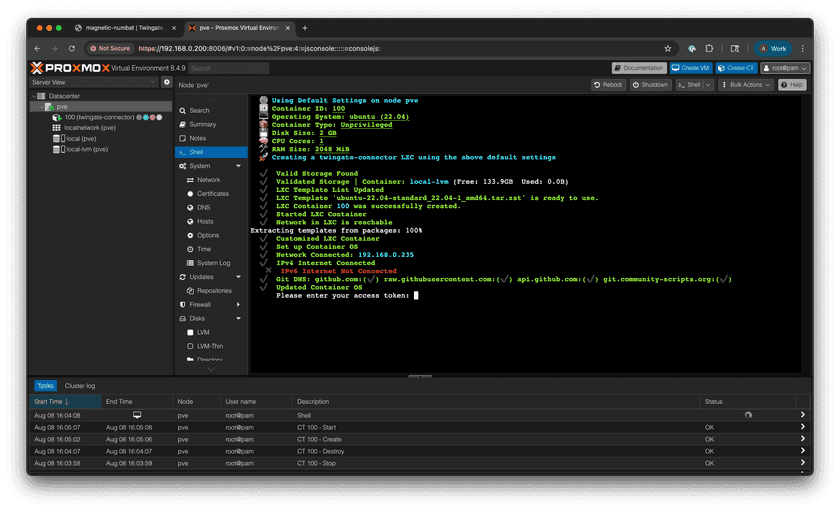
Task: Open the Bulk Actions dropdown
Action: click(747, 85)
